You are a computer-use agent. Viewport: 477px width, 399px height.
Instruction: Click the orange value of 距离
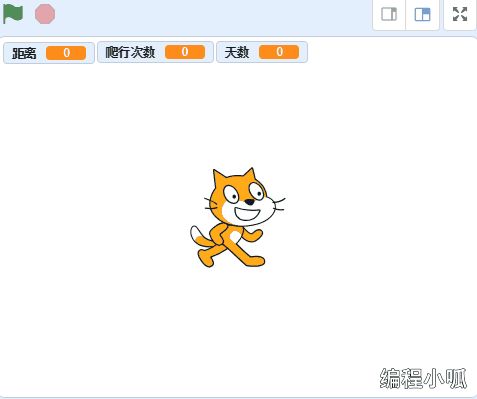coord(66,53)
